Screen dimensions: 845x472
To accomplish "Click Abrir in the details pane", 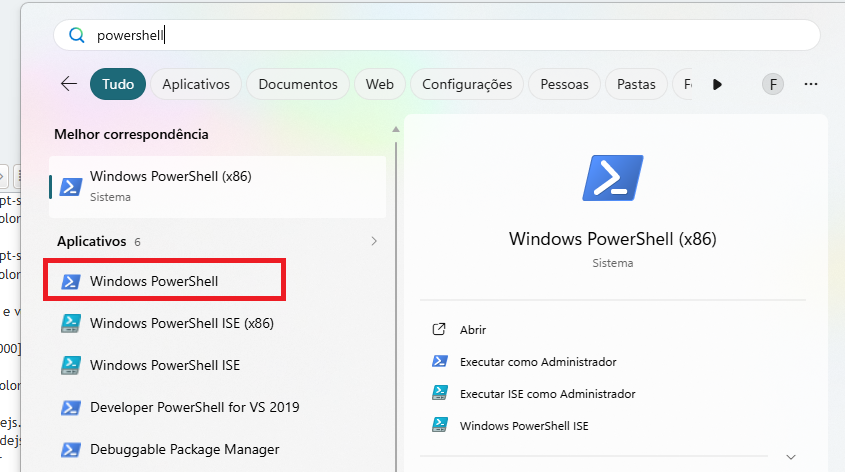I will 473,329.
